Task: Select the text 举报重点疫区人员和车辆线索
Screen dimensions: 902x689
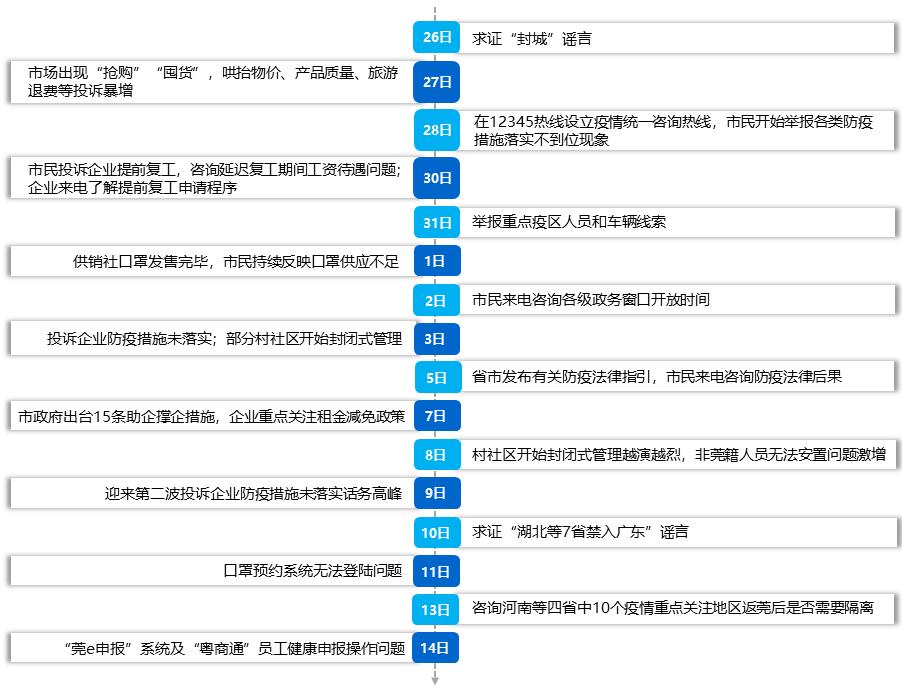Action: pyautogui.click(x=569, y=222)
